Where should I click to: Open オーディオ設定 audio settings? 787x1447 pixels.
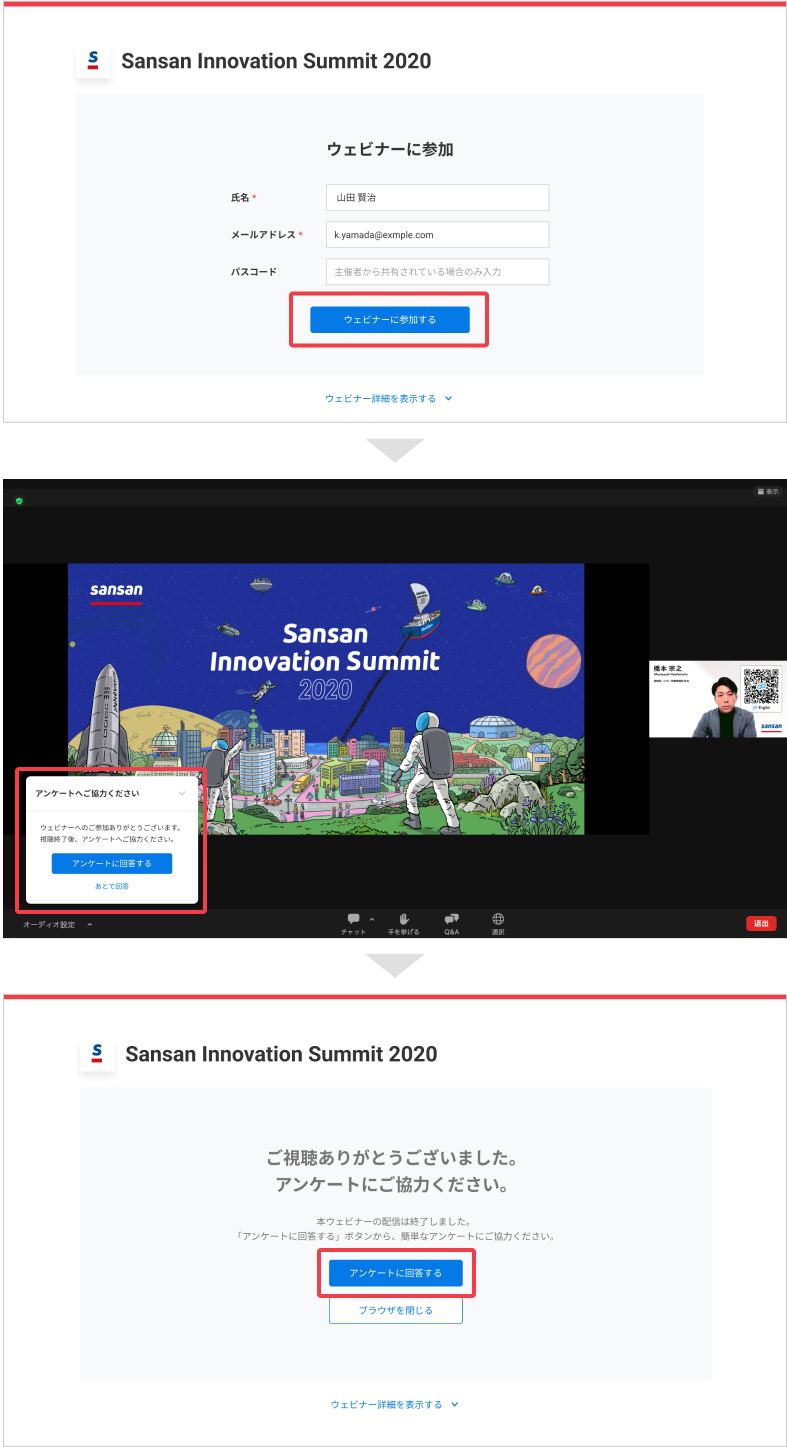(50, 924)
